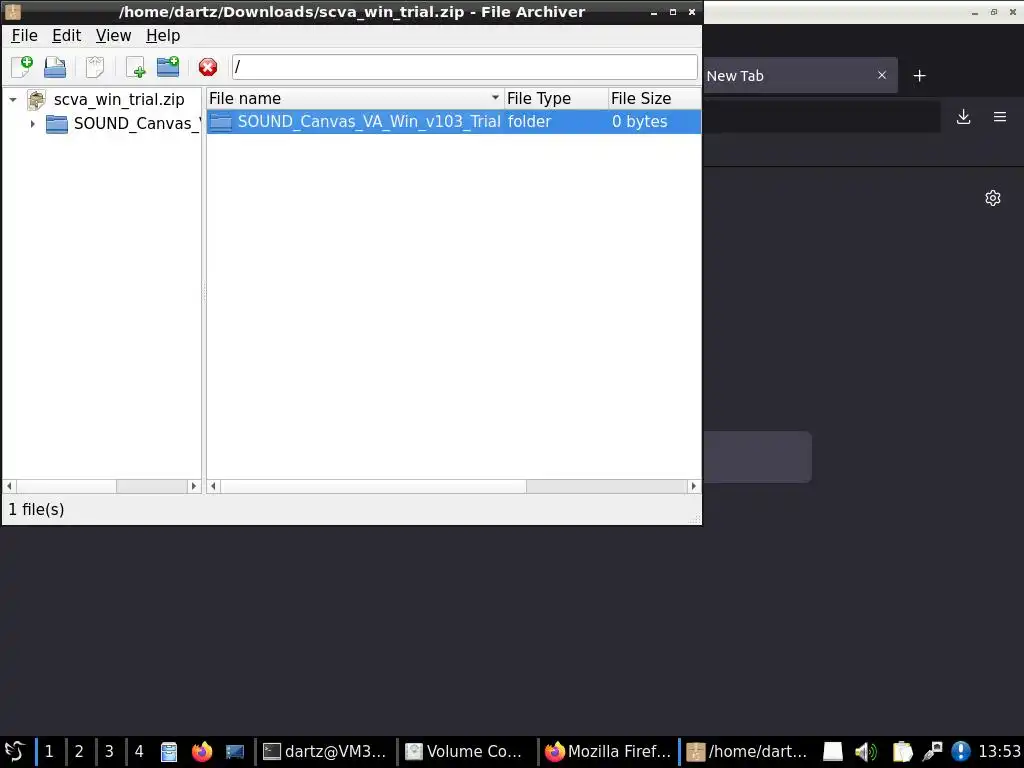Viewport: 1024px width, 768px height.
Task: Switch to the /home/dart archiver taskbar entry
Action: [748, 752]
